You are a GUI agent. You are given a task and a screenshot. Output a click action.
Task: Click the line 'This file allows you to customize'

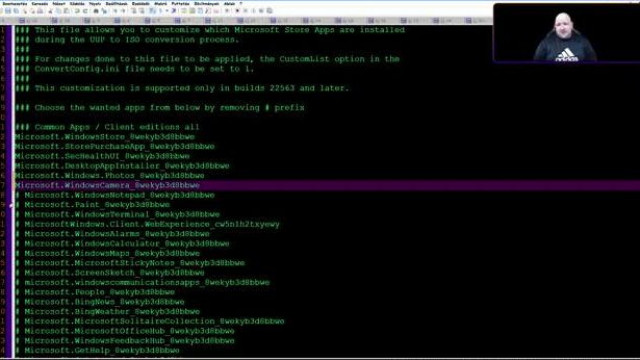click(x=210, y=30)
